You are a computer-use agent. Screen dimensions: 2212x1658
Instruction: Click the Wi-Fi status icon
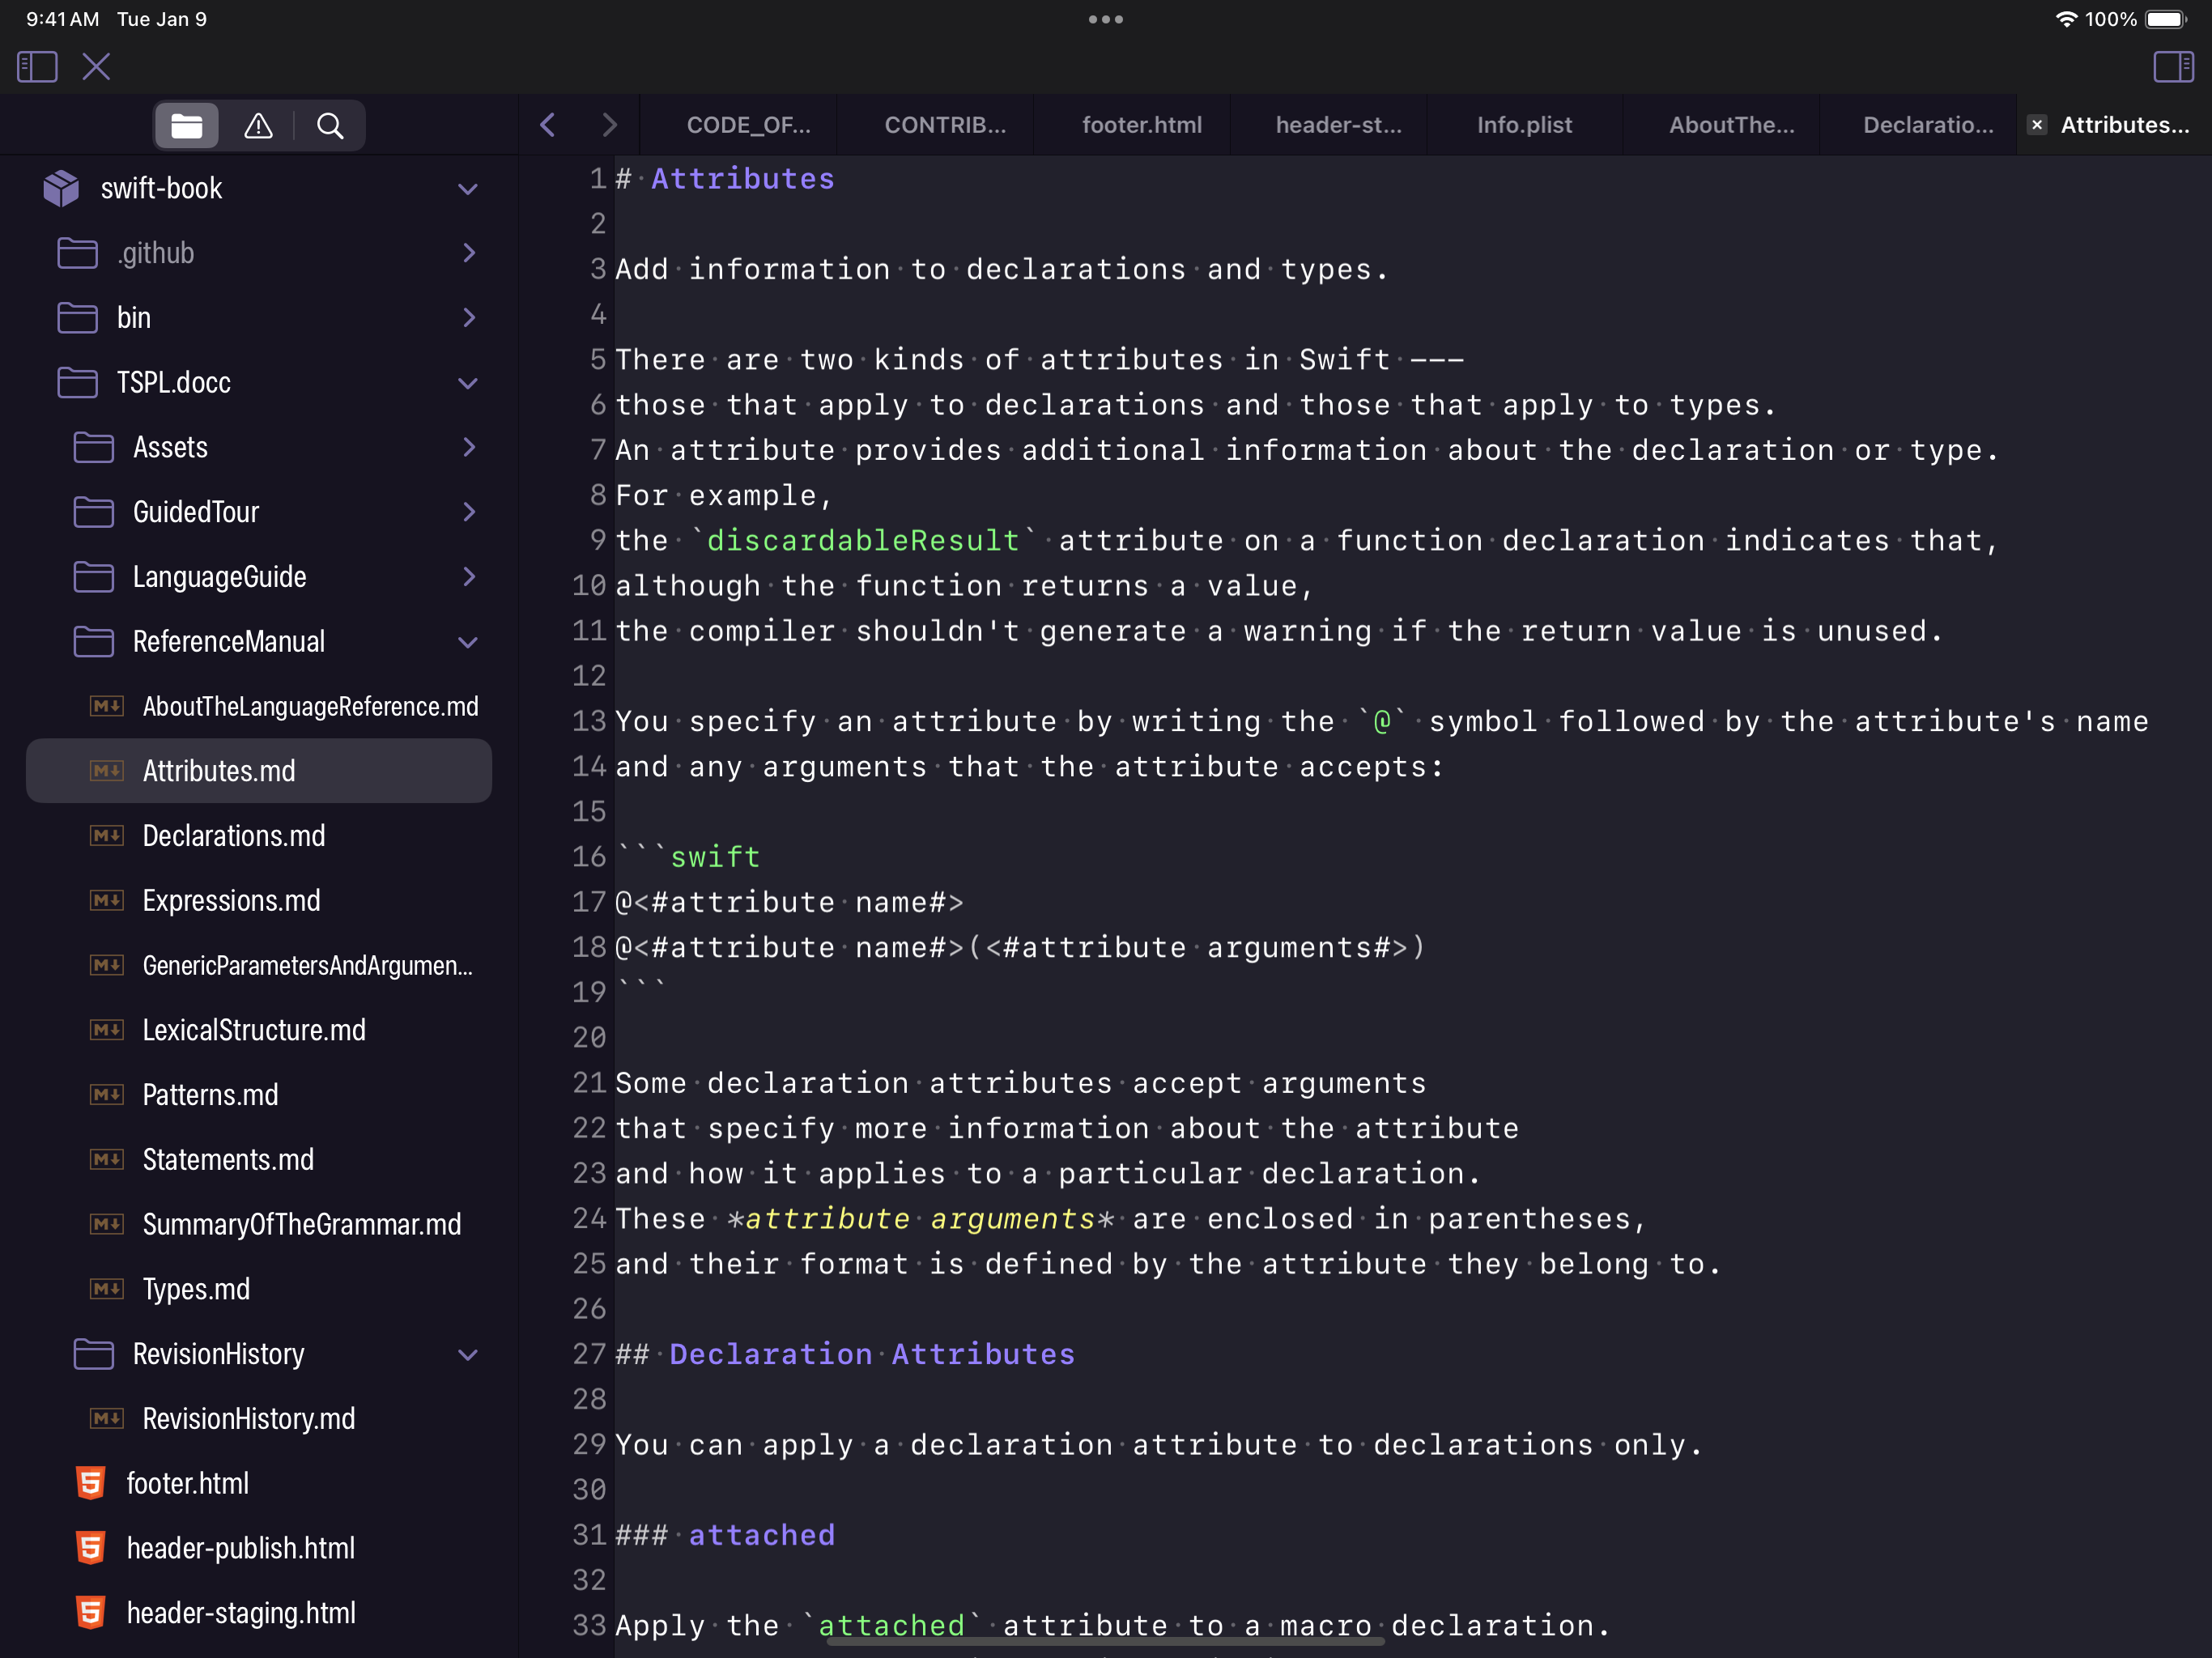(x=2066, y=19)
